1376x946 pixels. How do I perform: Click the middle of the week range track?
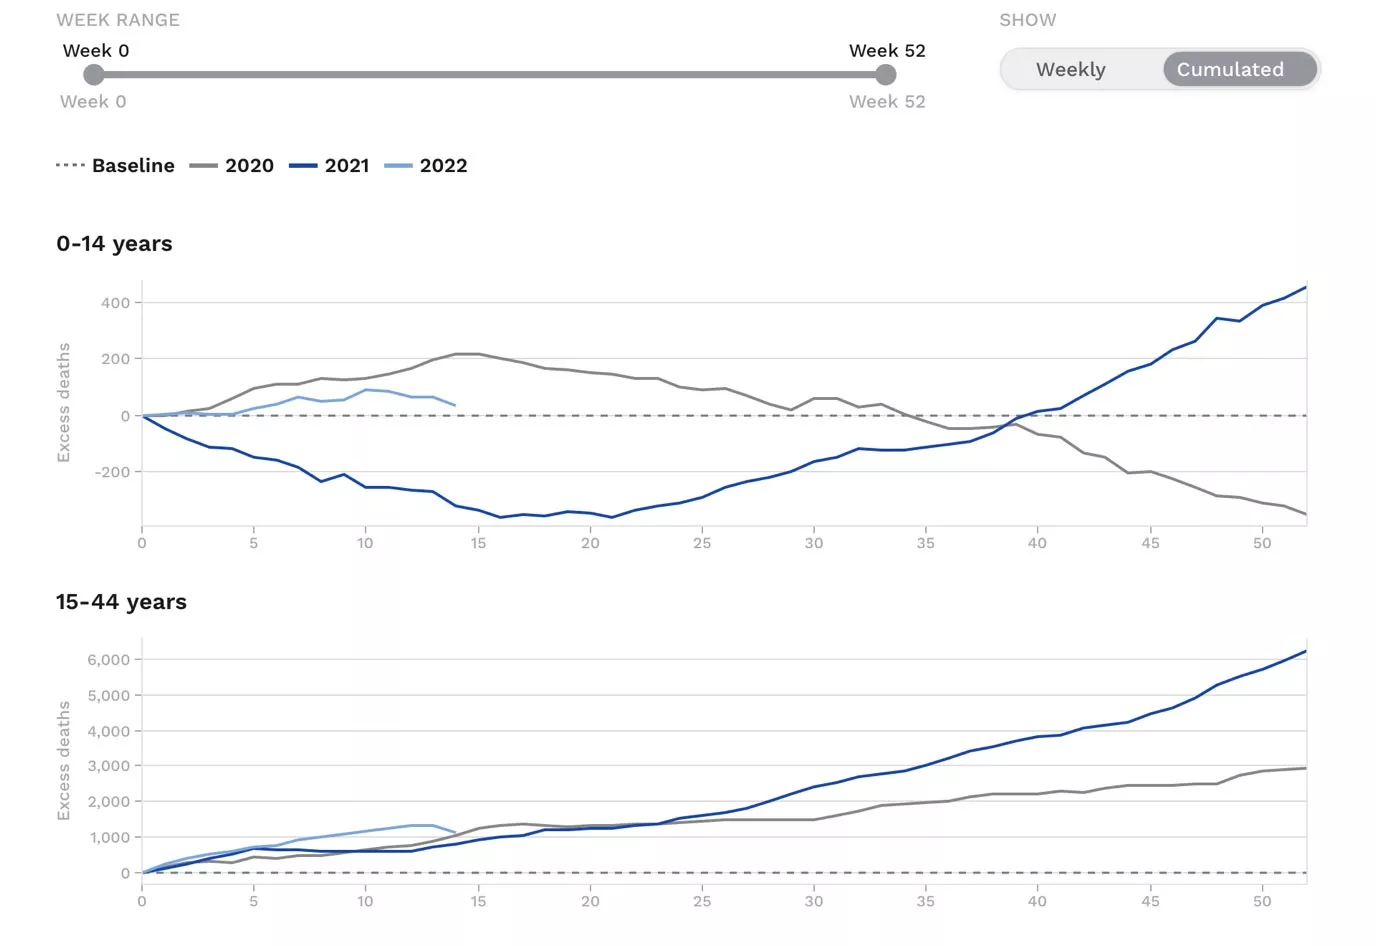click(x=490, y=75)
